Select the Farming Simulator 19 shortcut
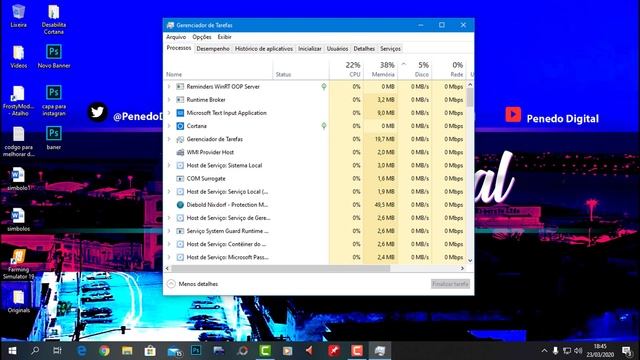The height and width of the screenshot is (360, 640). (18, 264)
